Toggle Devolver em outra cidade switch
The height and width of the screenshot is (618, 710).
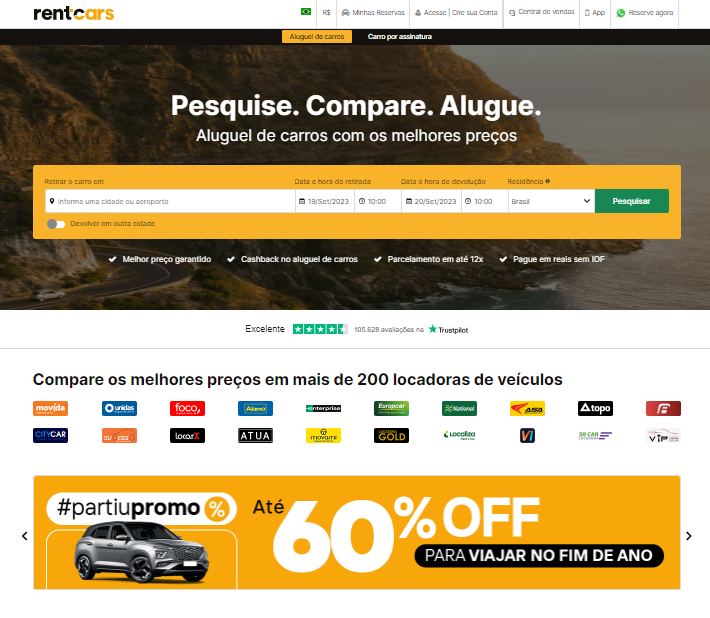[56, 224]
